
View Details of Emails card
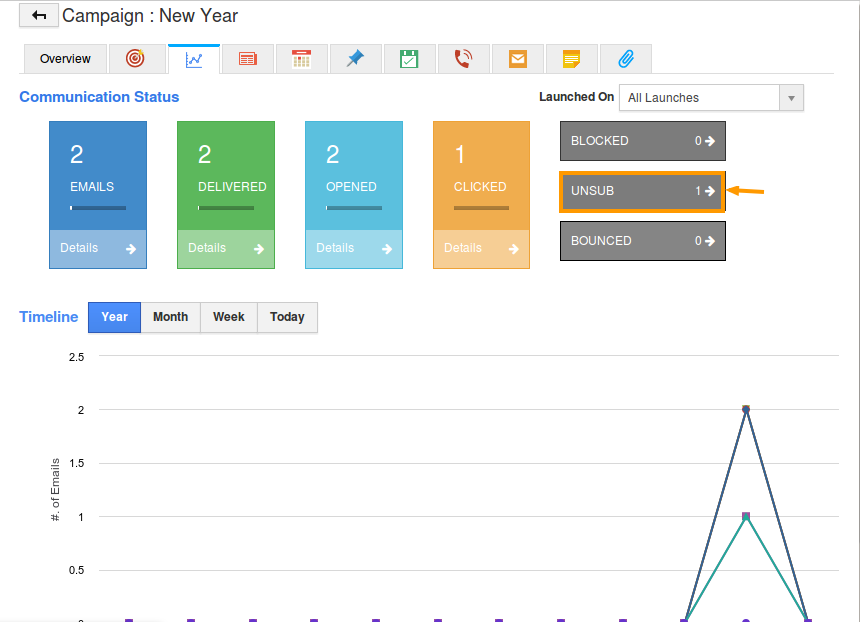point(98,248)
